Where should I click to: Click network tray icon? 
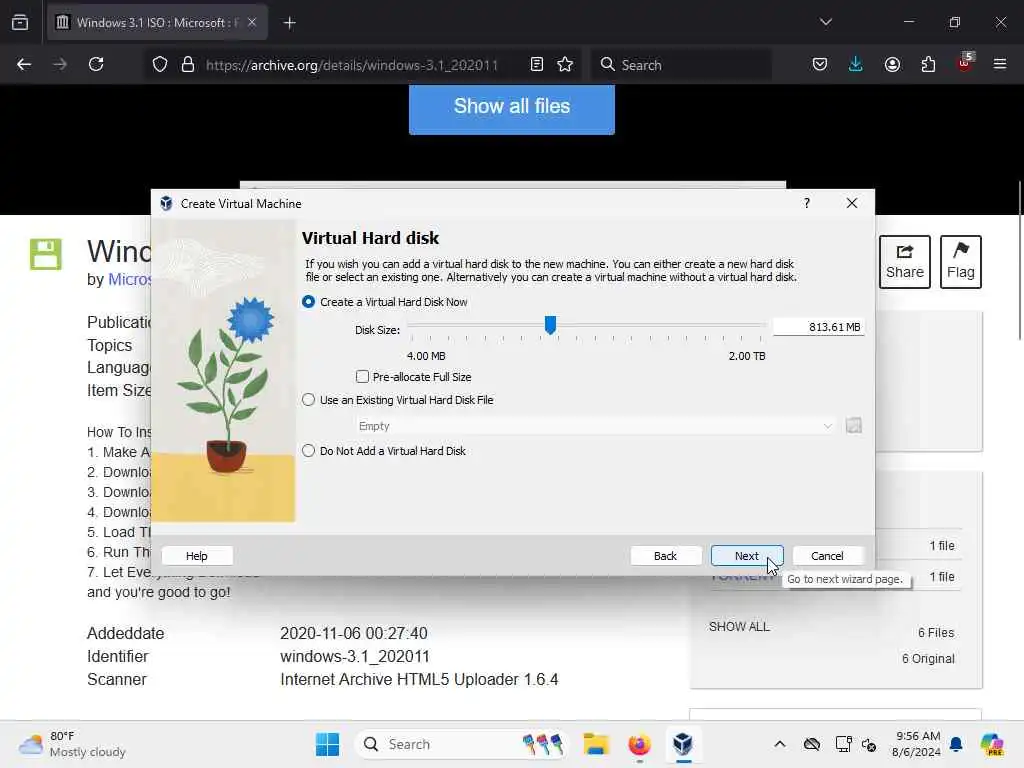(x=843, y=744)
